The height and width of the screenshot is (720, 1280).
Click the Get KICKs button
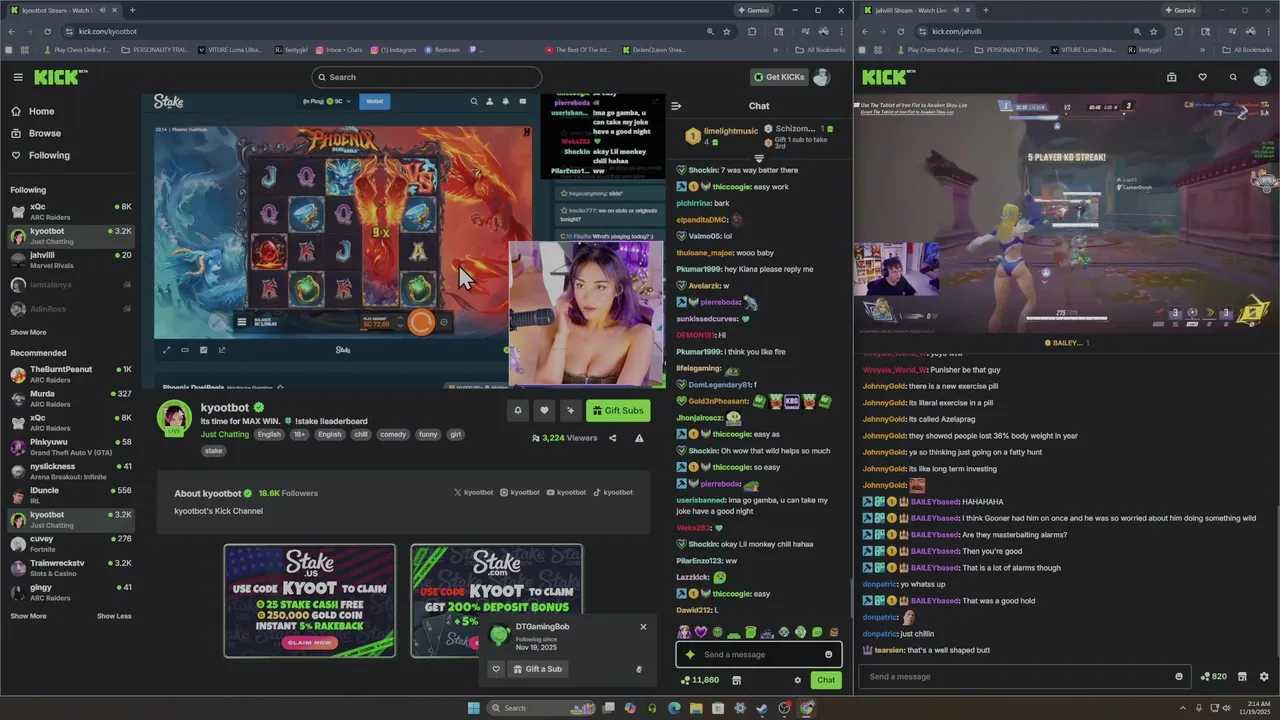pyautogui.click(x=779, y=77)
